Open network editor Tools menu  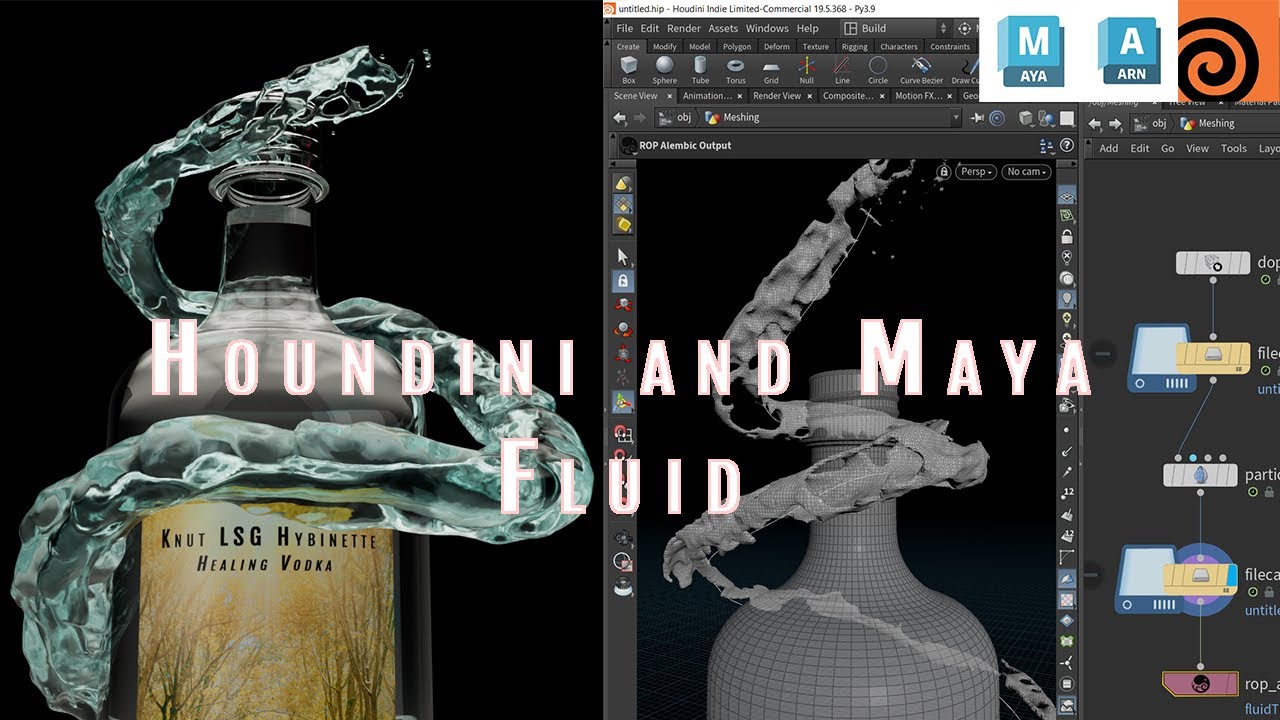pyautogui.click(x=1234, y=148)
